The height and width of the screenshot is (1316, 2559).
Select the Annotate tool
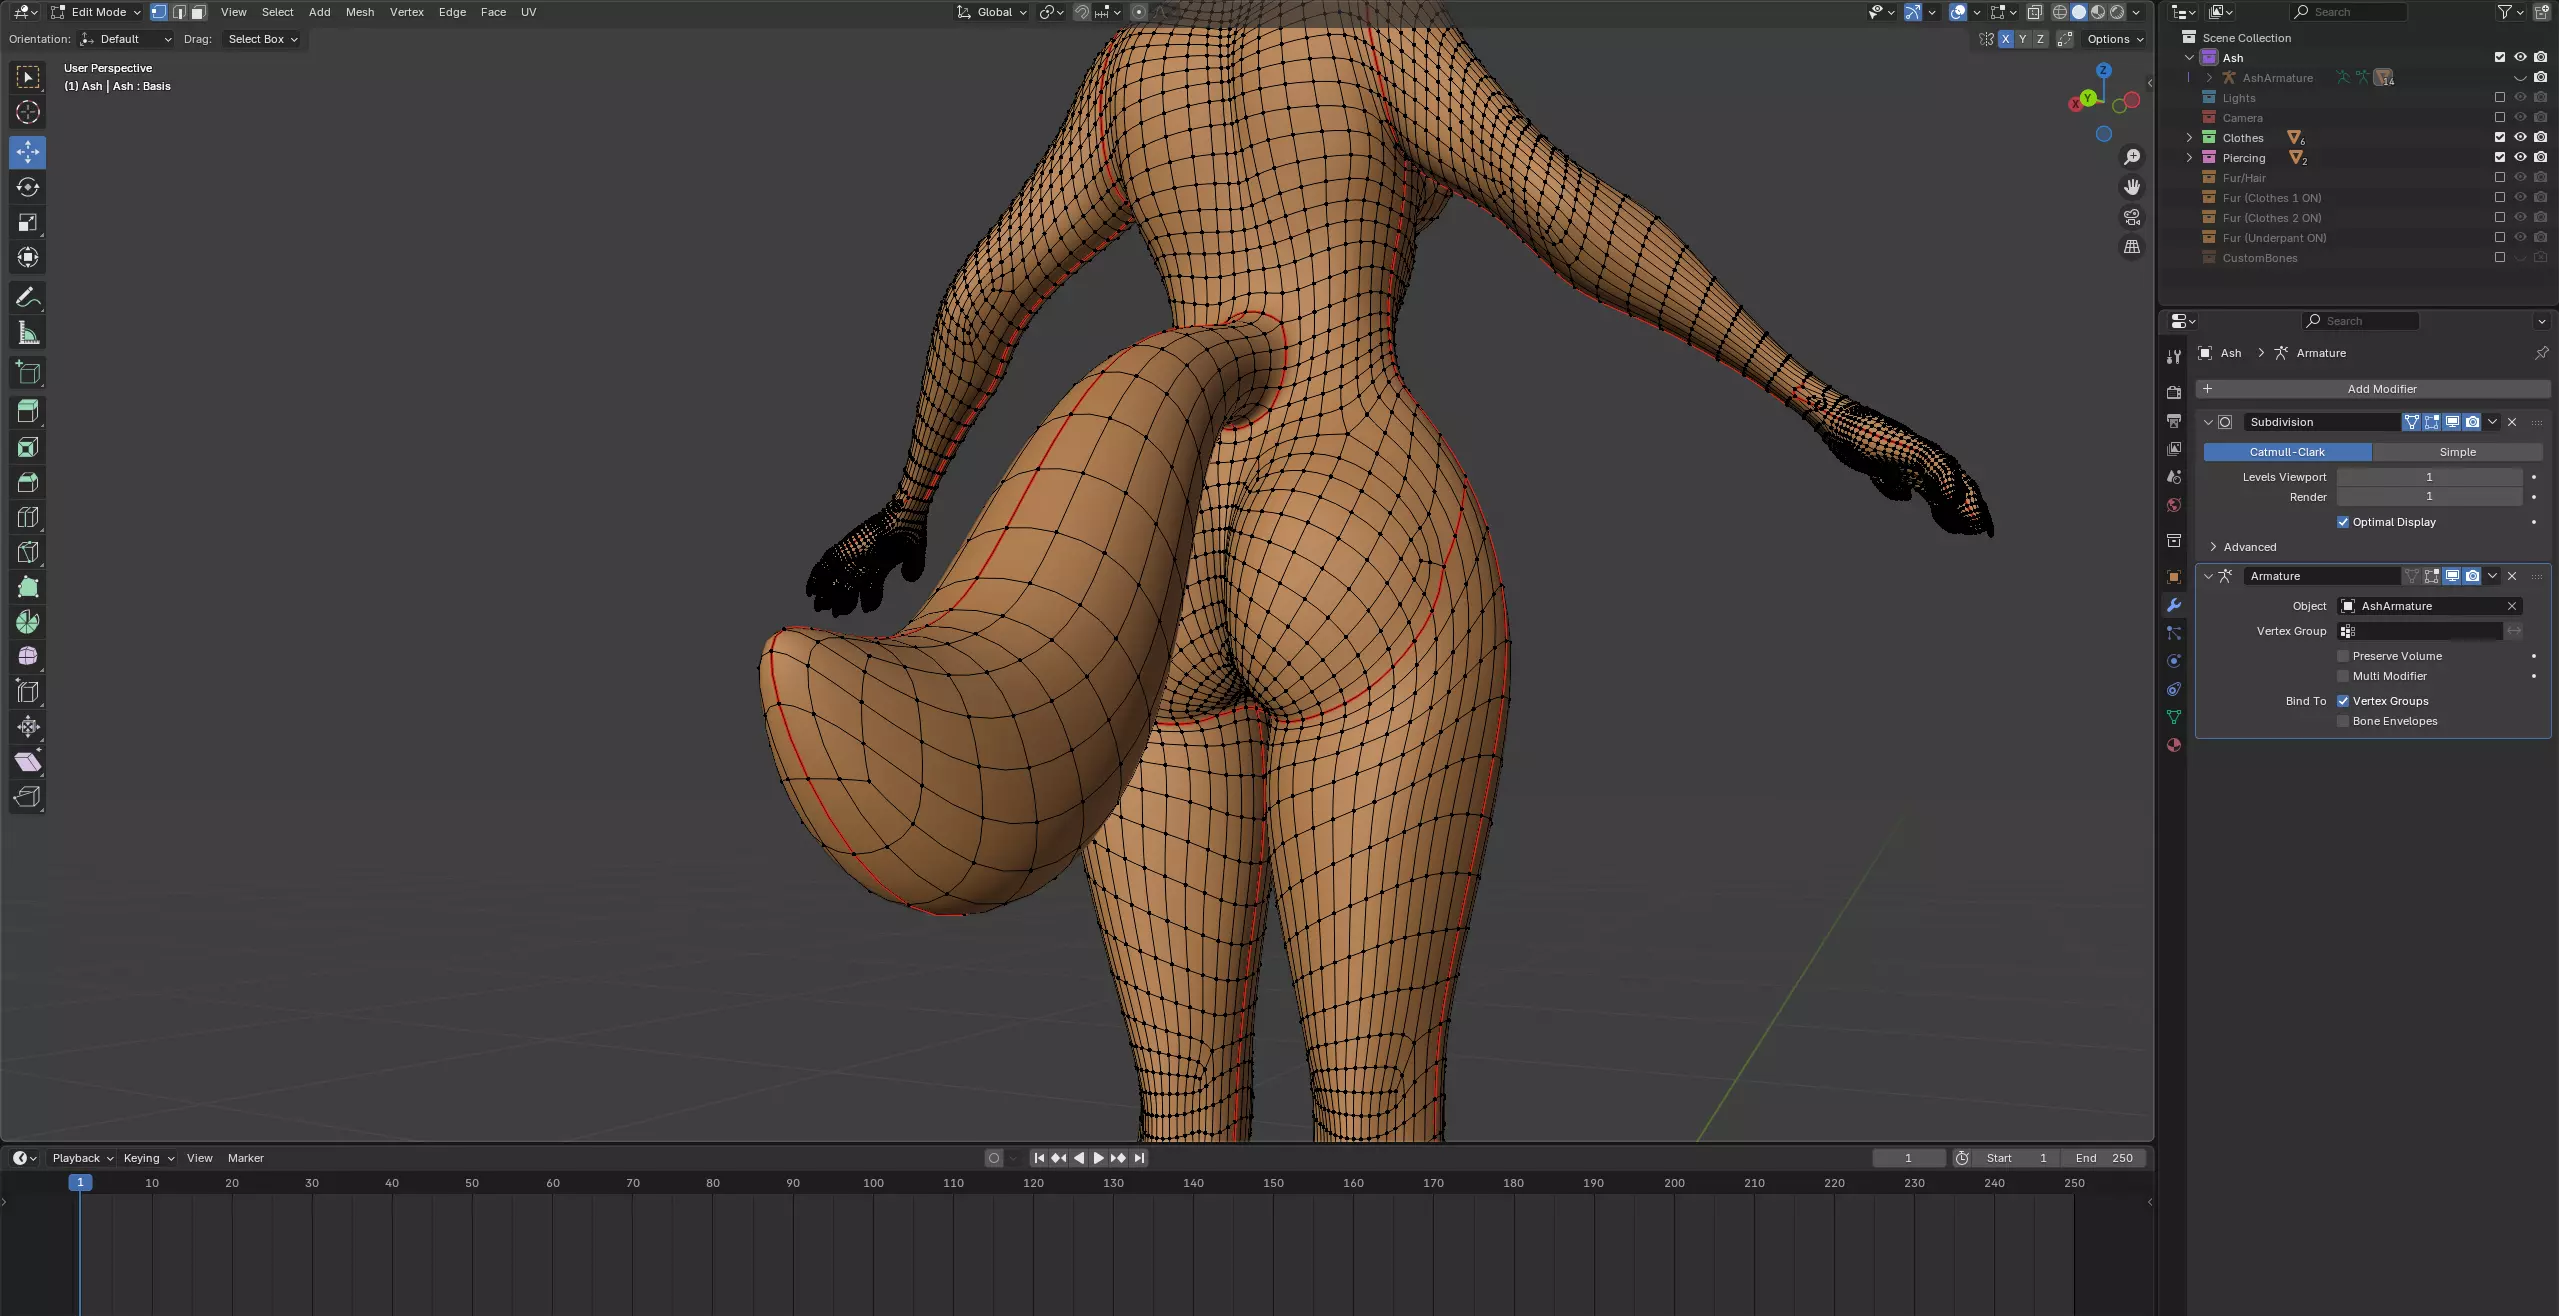click(x=28, y=298)
